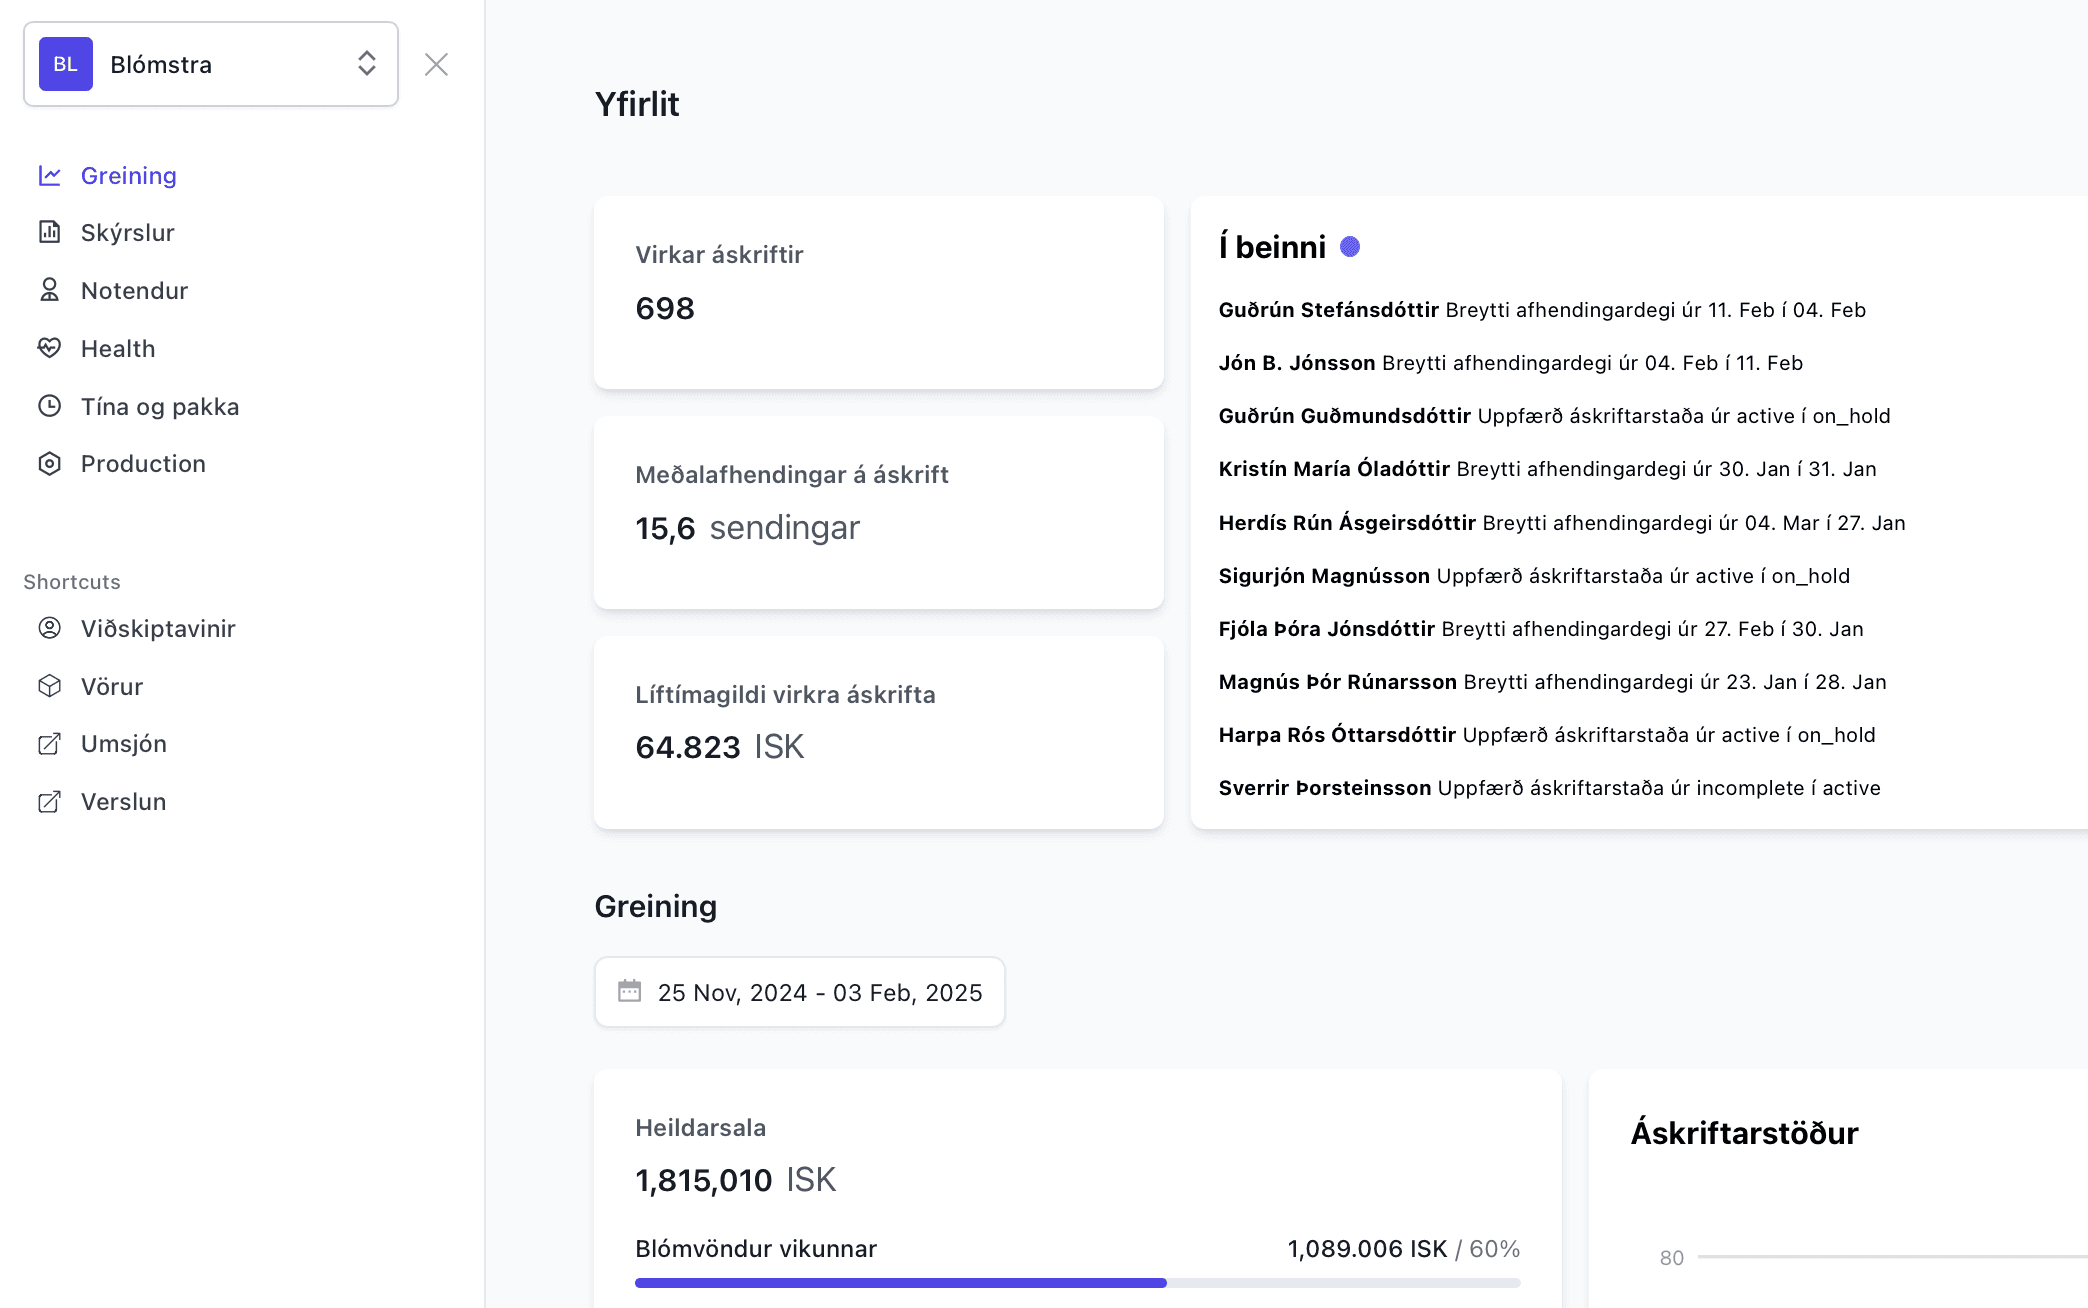Click the Blómvöndur vikunnar progress bar
Image resolution: width=2088 pixels, height=1308 pixels.
click(1077, 1282)
